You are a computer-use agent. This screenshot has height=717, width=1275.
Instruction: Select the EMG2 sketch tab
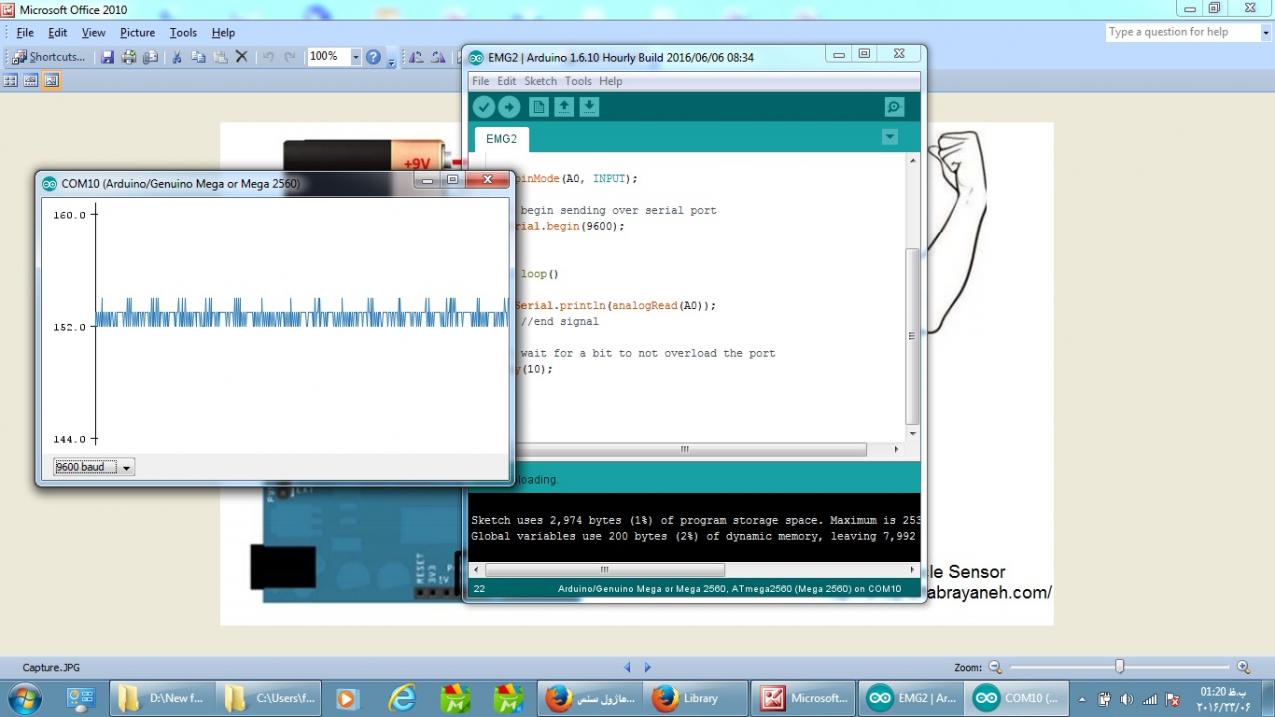click(502, 139)
